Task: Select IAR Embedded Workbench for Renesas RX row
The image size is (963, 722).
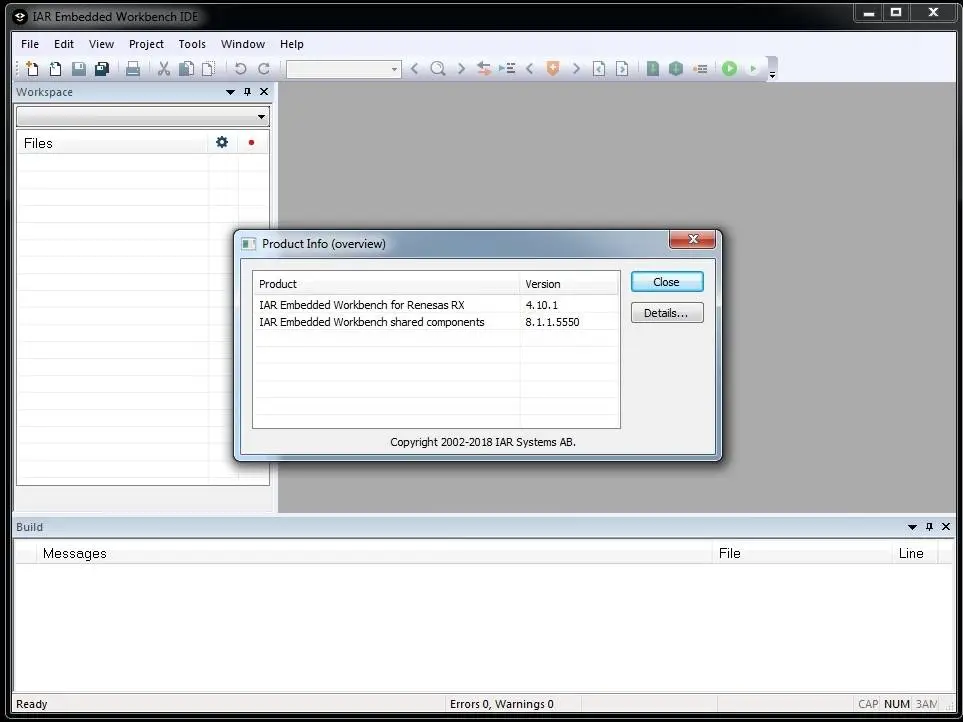Action: coord(436,305)
